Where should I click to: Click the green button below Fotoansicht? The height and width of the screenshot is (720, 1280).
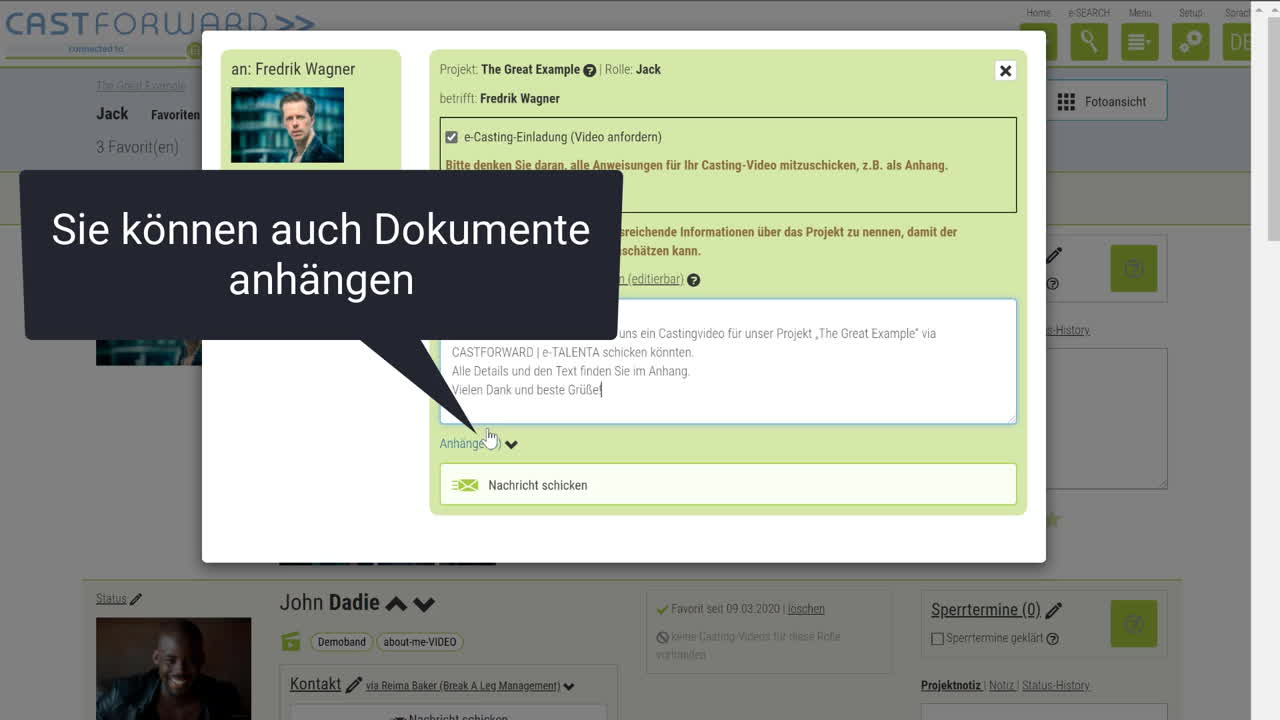(x=1133, y=268)
